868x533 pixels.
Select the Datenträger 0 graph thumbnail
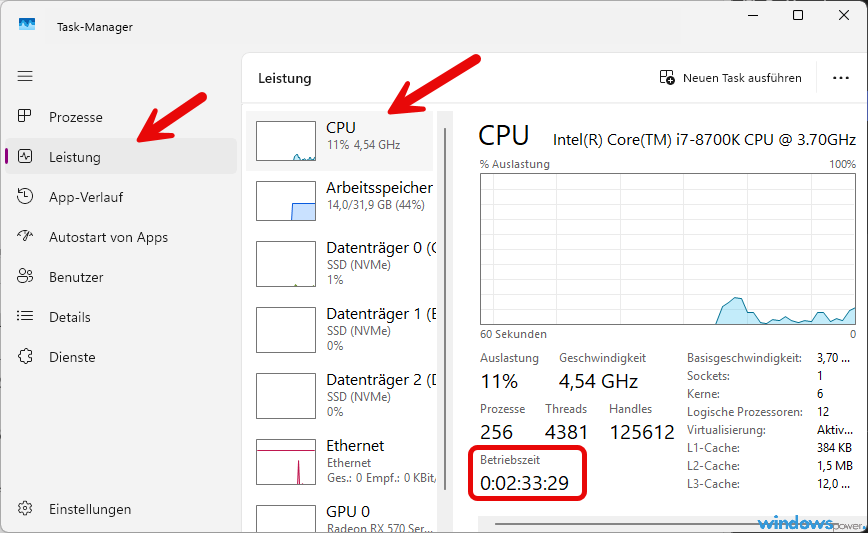pyautogui.click(x=286, y=263)
